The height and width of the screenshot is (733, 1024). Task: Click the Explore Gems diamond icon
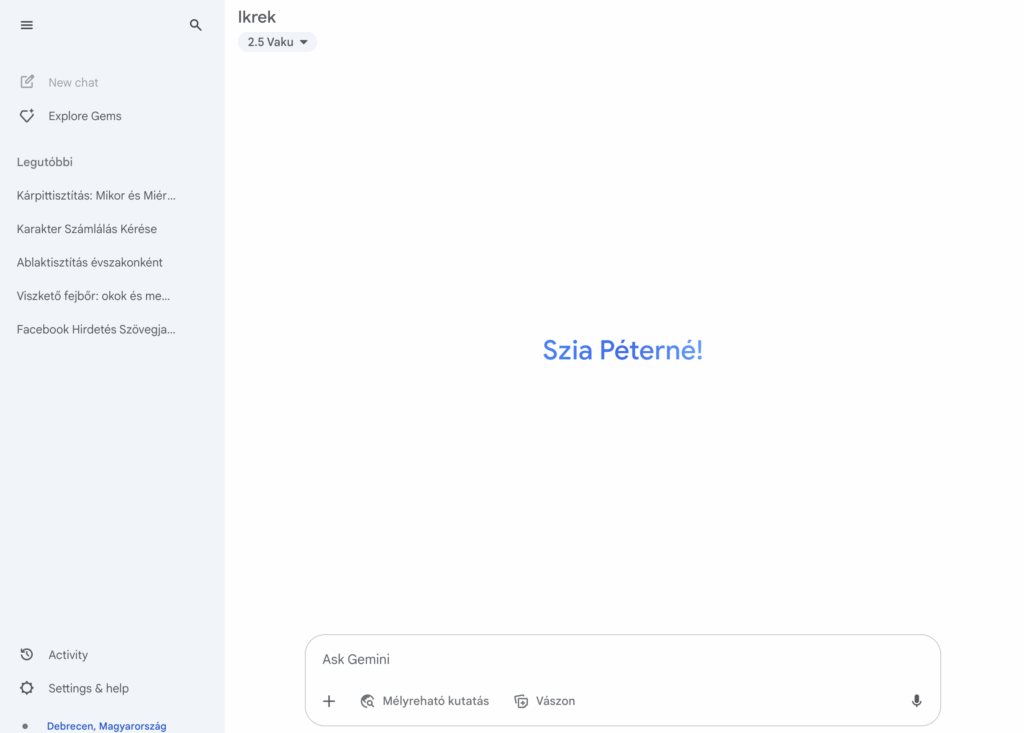coord(27,116)
